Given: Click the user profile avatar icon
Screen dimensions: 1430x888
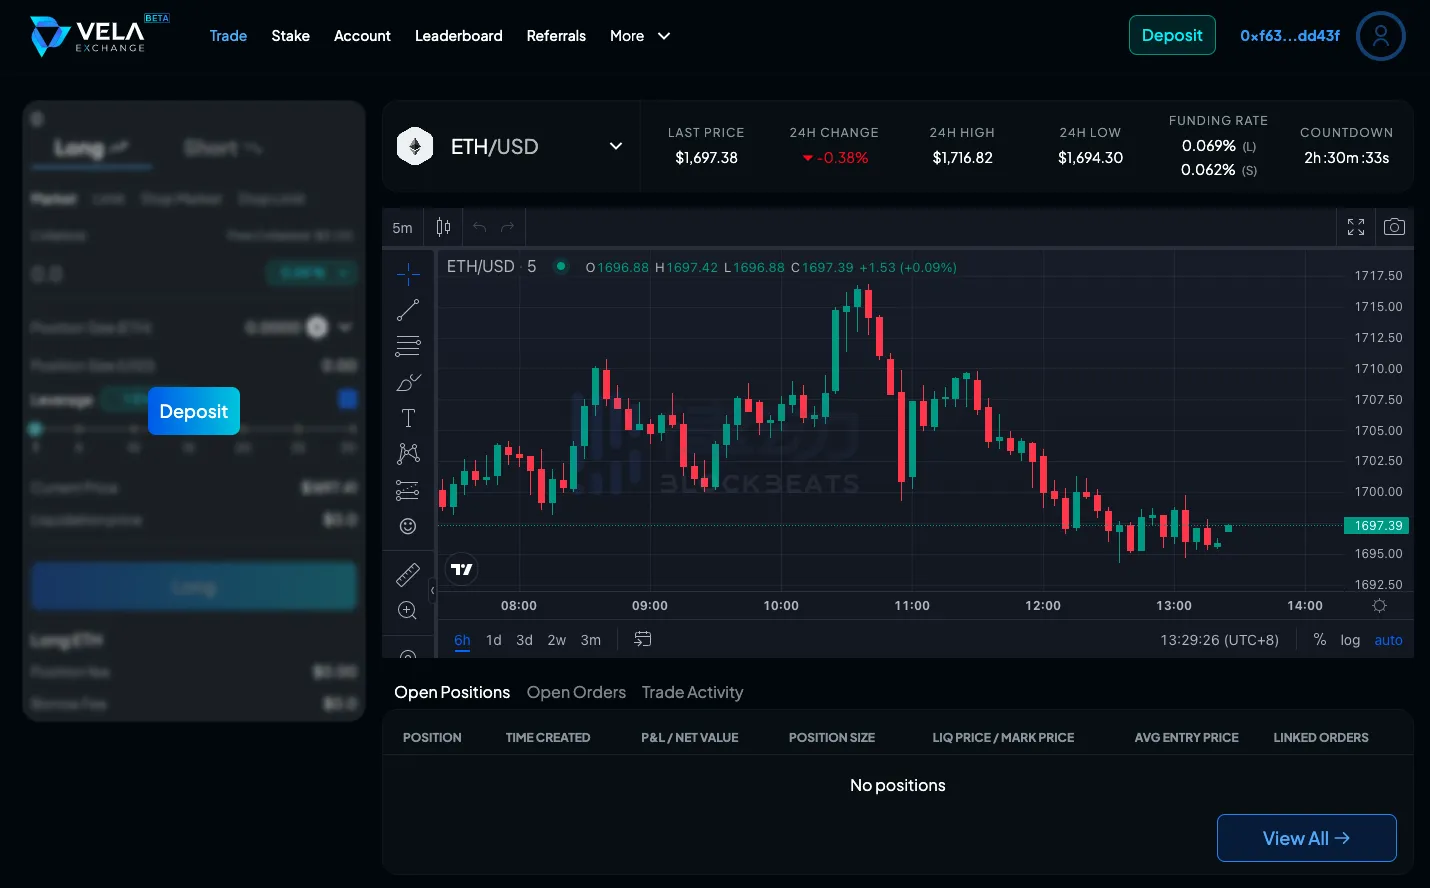Looking at the screenshot, I should (x=1380, y=36).
